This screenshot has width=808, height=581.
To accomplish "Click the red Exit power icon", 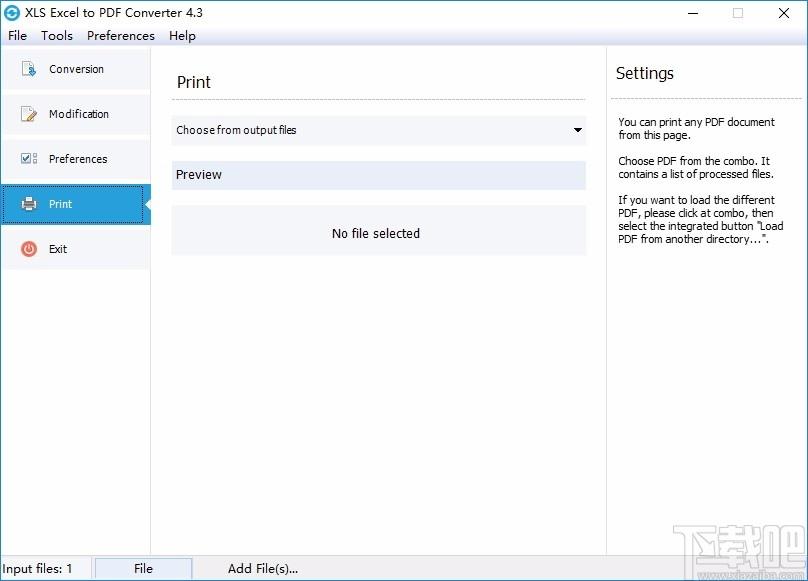I will coord(29,249).
